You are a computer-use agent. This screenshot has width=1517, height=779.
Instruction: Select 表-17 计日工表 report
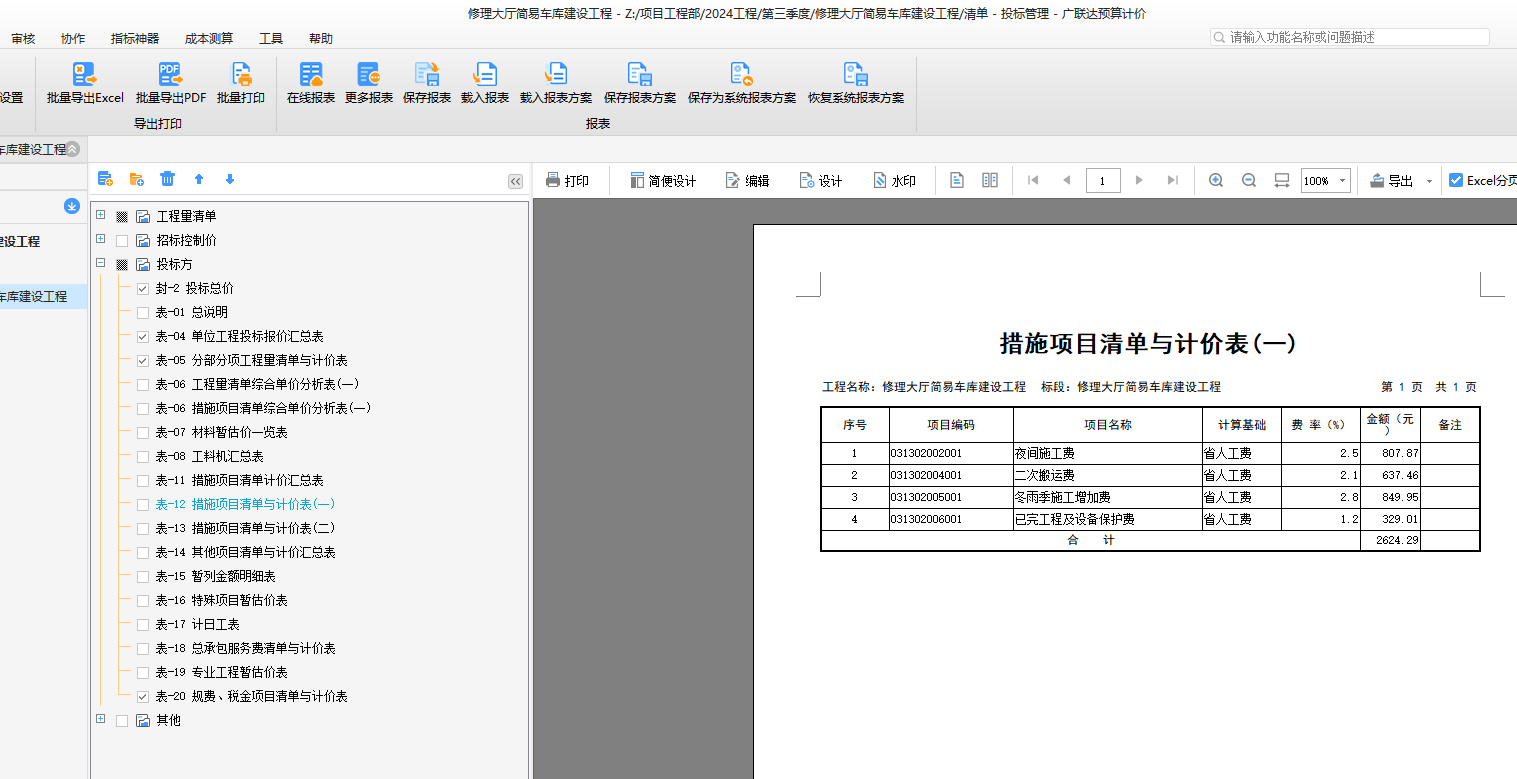(x=197, y=624)
